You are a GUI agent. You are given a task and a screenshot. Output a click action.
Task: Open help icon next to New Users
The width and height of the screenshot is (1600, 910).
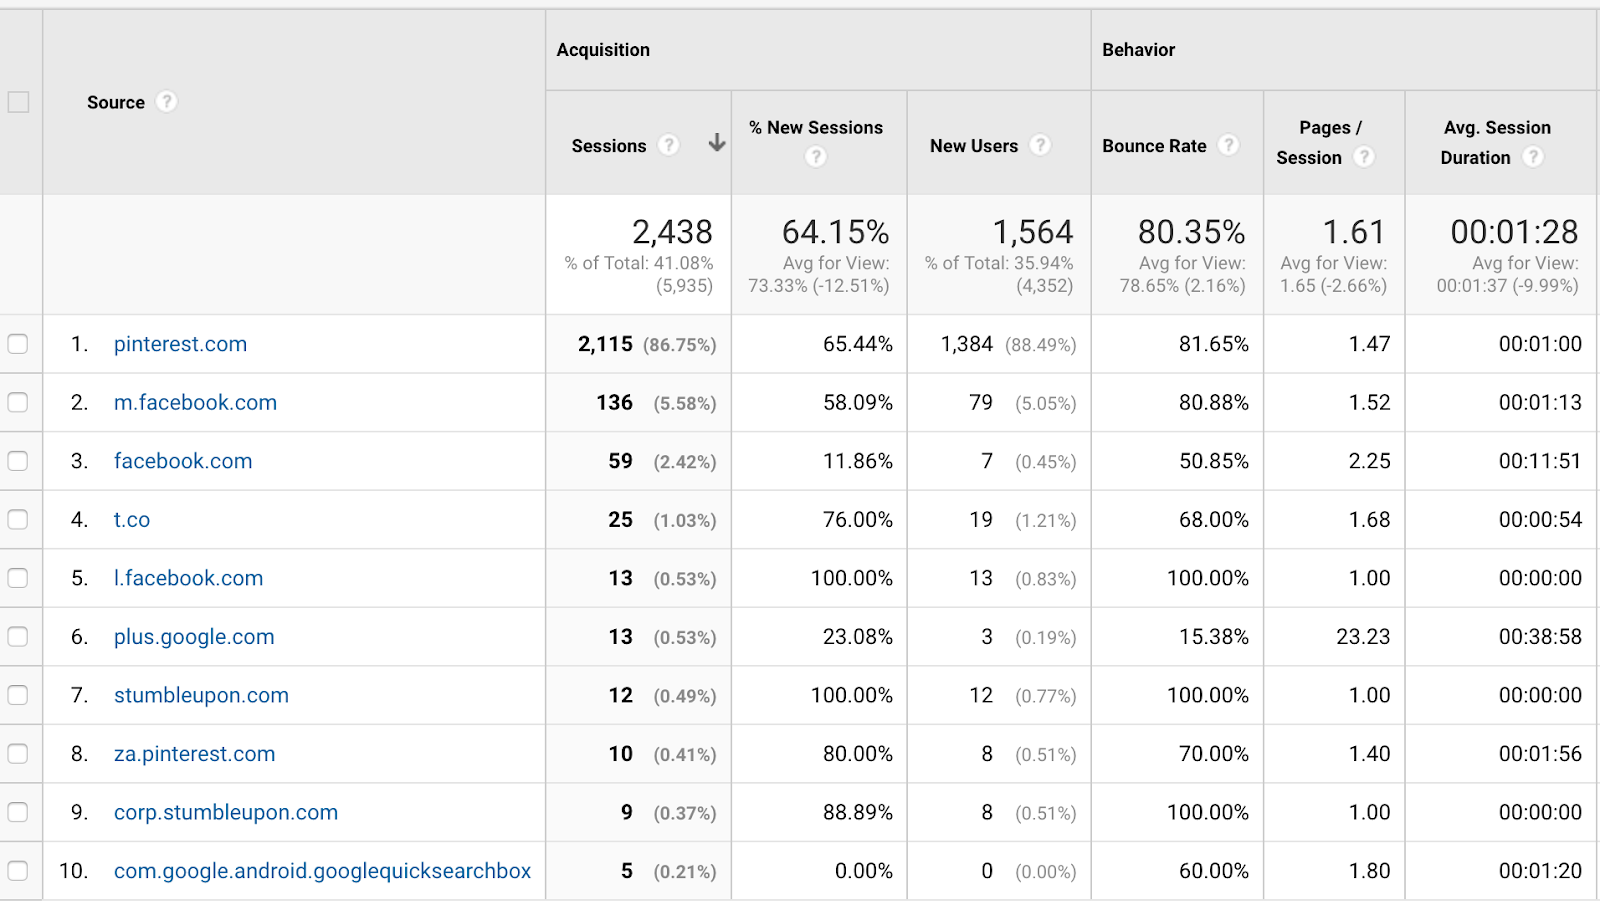1041,145
